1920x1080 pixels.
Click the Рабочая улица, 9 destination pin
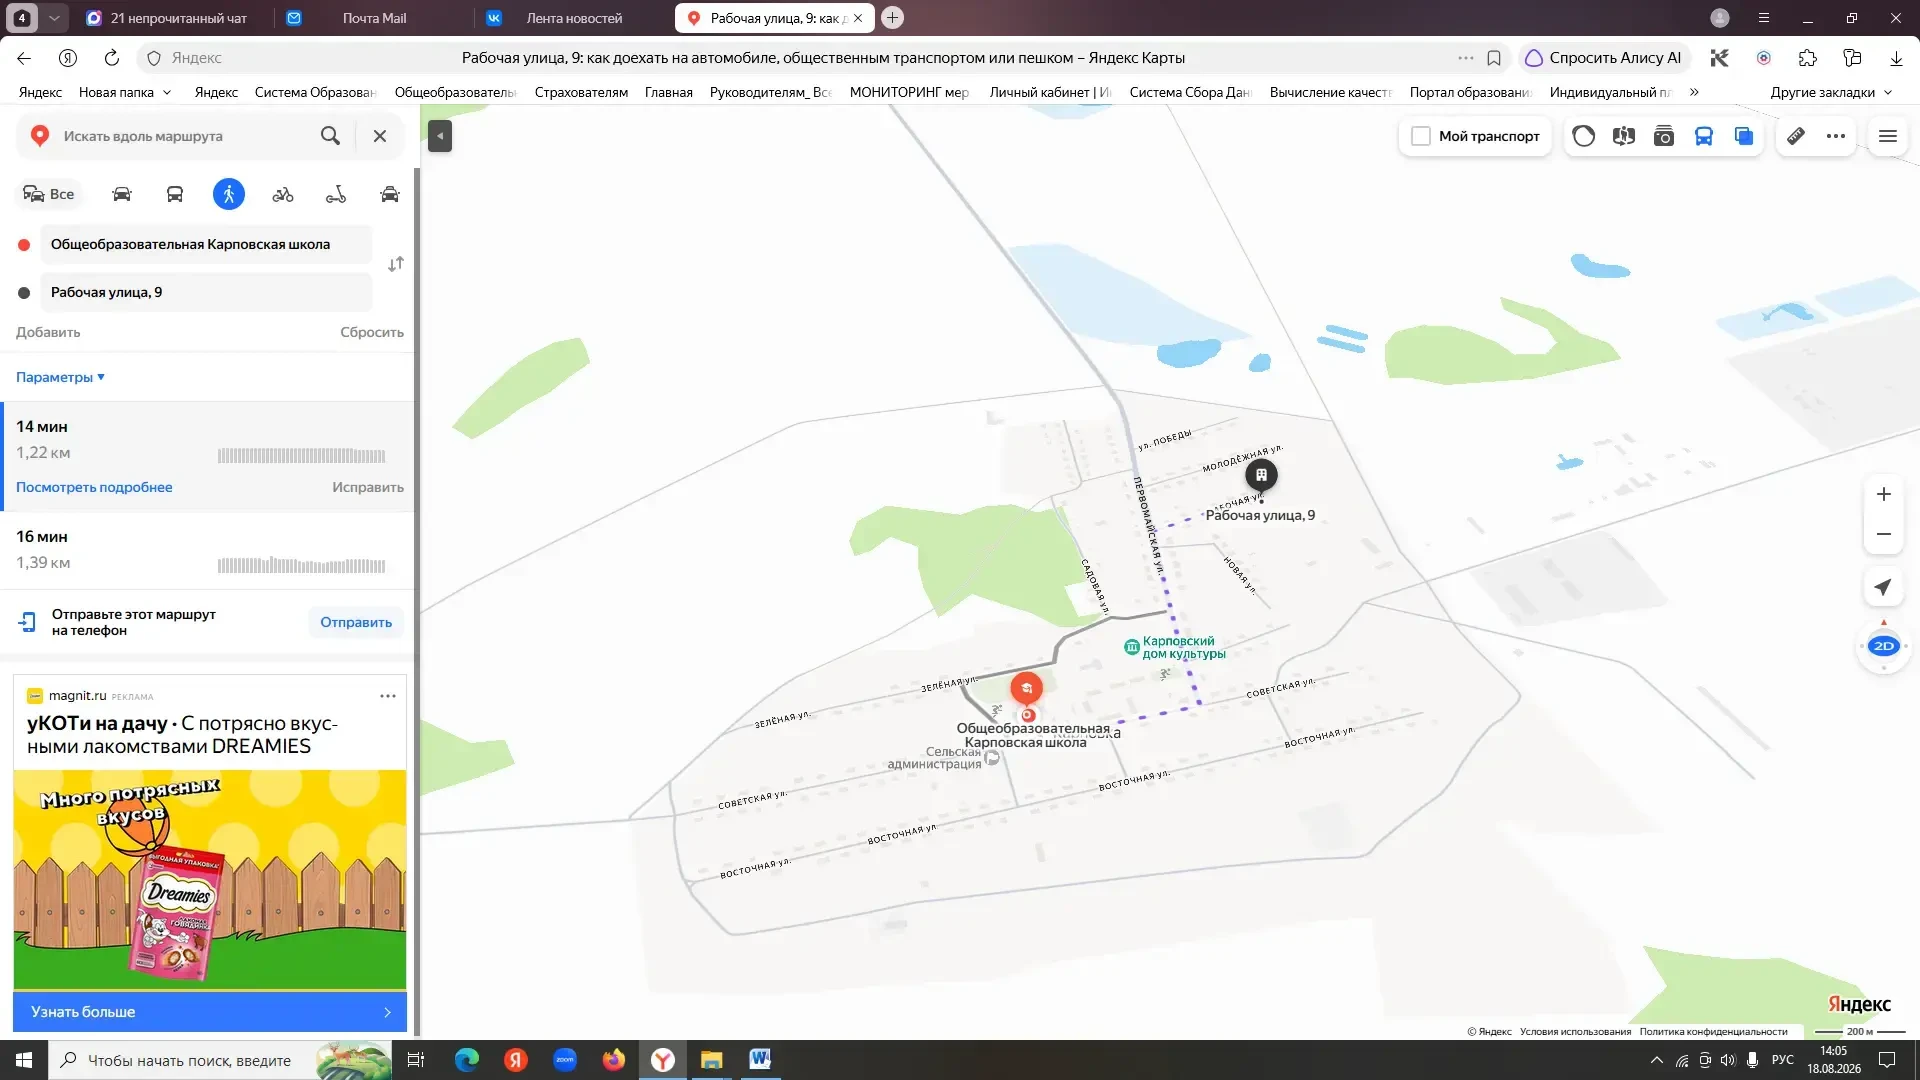pyautogui.click(x=1261, y=475)
